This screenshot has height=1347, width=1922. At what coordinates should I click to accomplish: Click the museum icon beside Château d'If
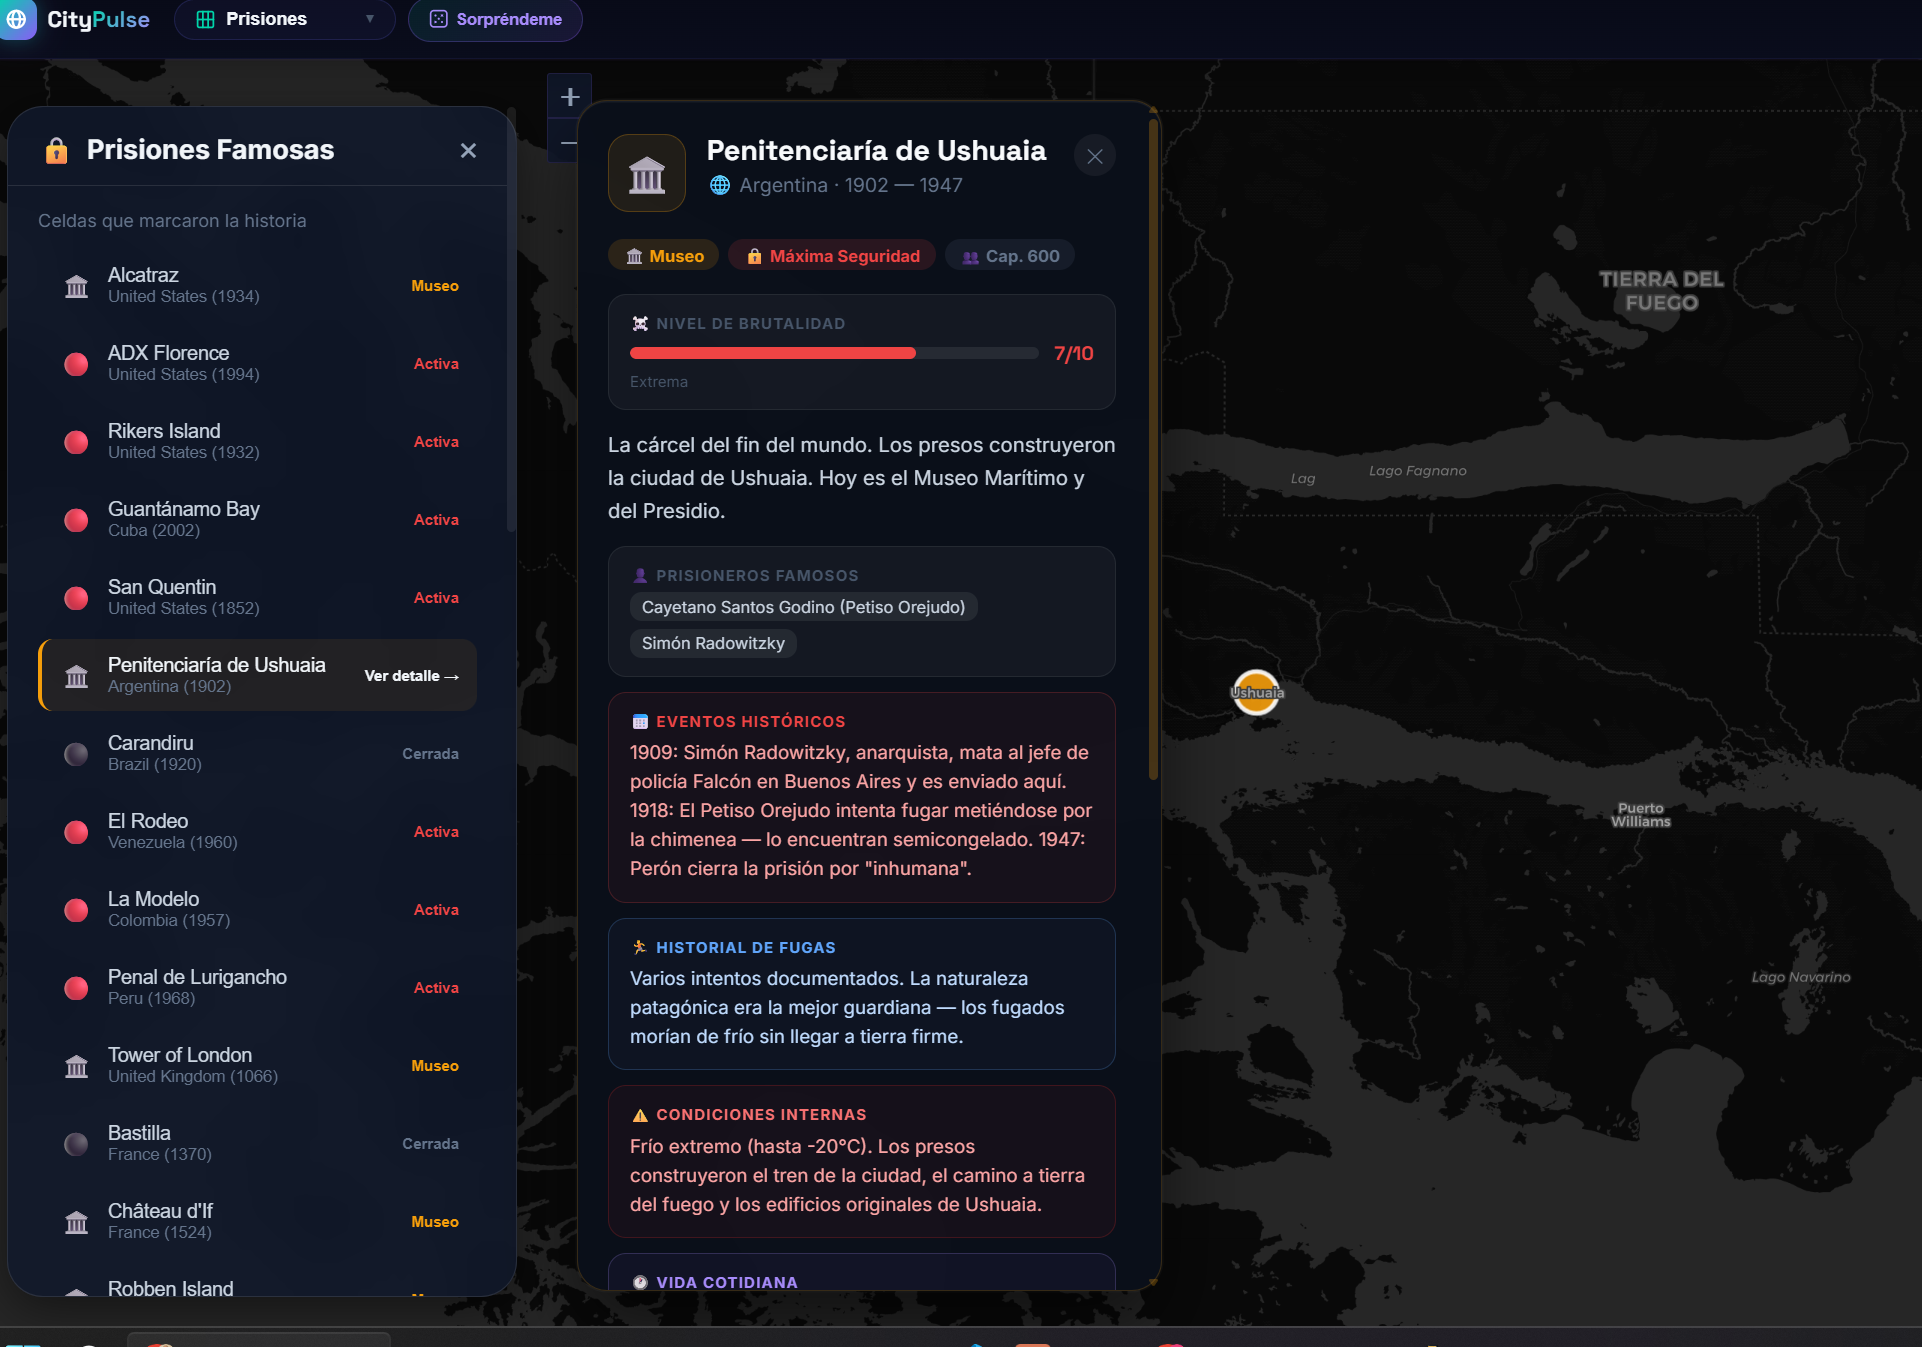pyautogui.click(x=76, y=1222)
